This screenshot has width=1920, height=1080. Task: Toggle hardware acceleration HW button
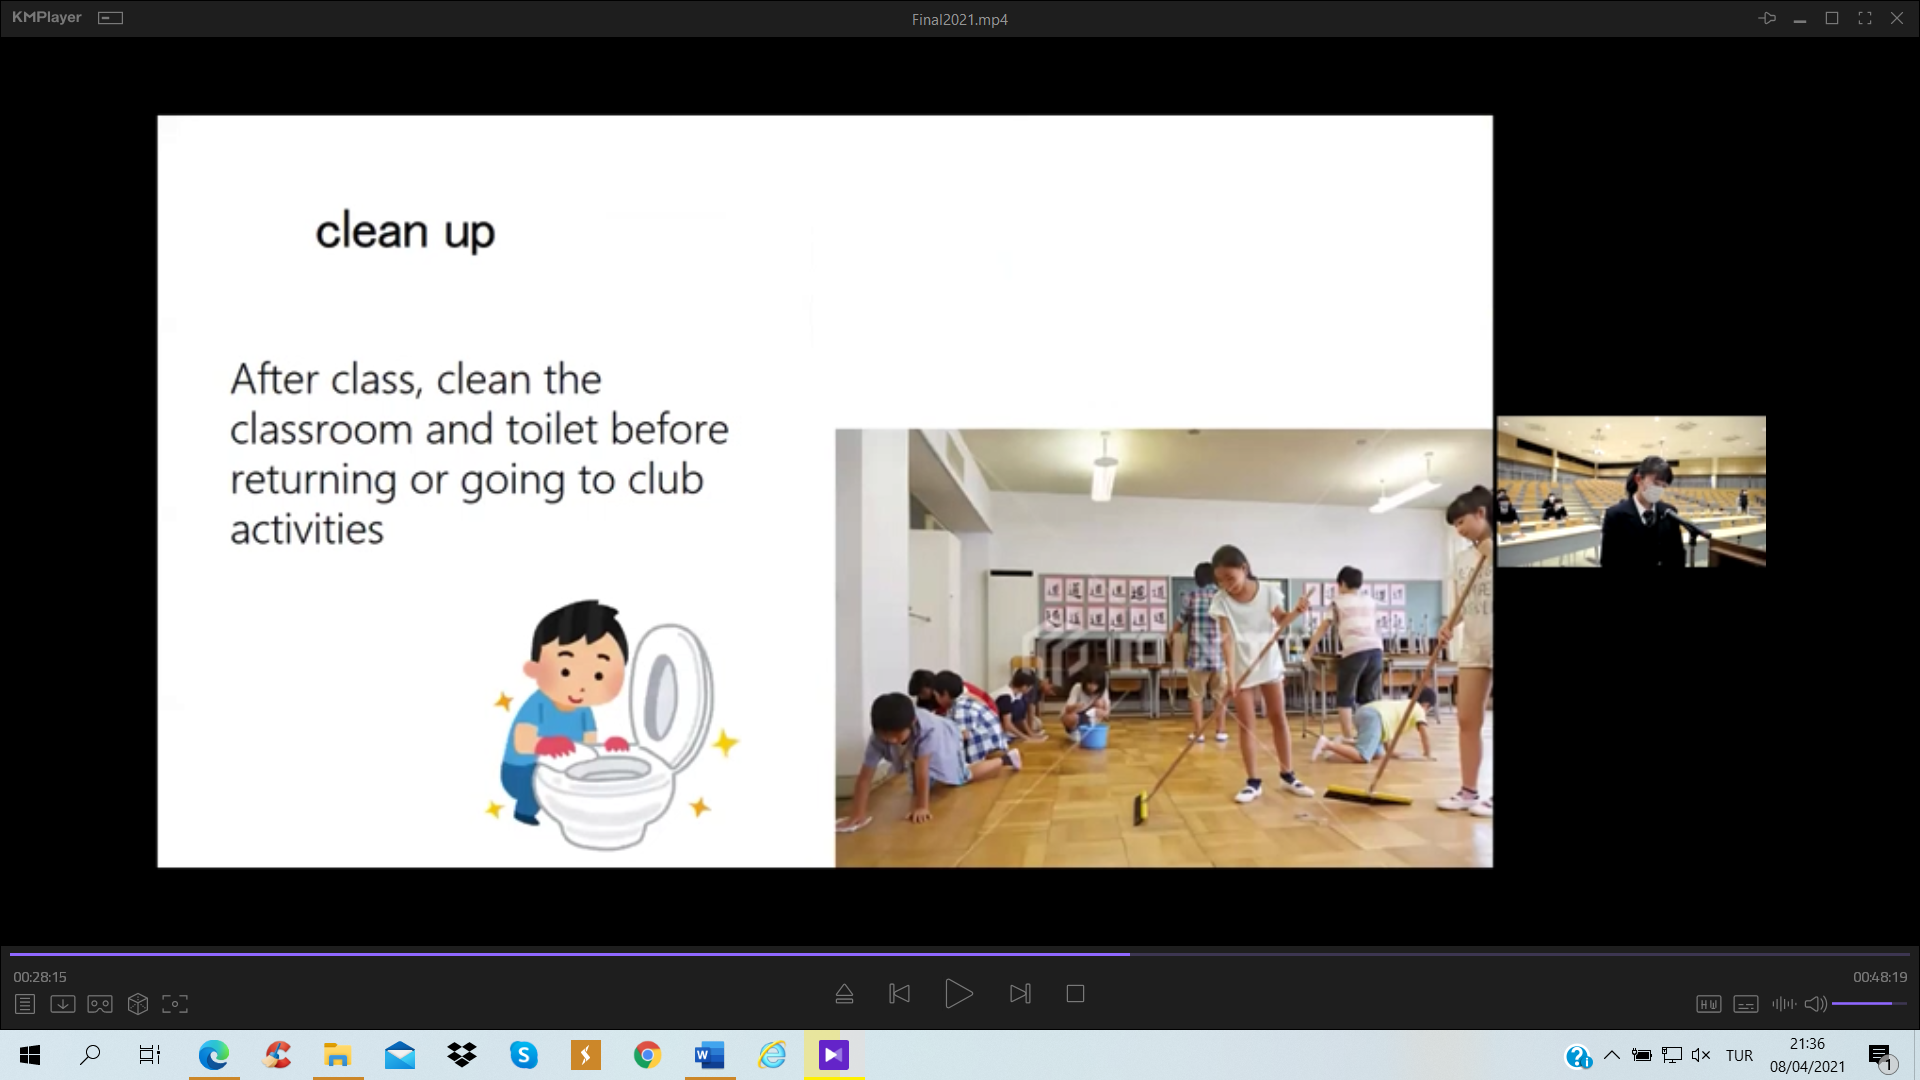point(1708,1004)
